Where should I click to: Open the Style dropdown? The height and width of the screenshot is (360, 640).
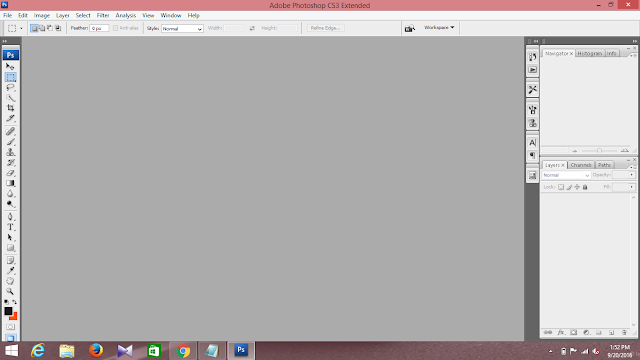coord(182,29)
